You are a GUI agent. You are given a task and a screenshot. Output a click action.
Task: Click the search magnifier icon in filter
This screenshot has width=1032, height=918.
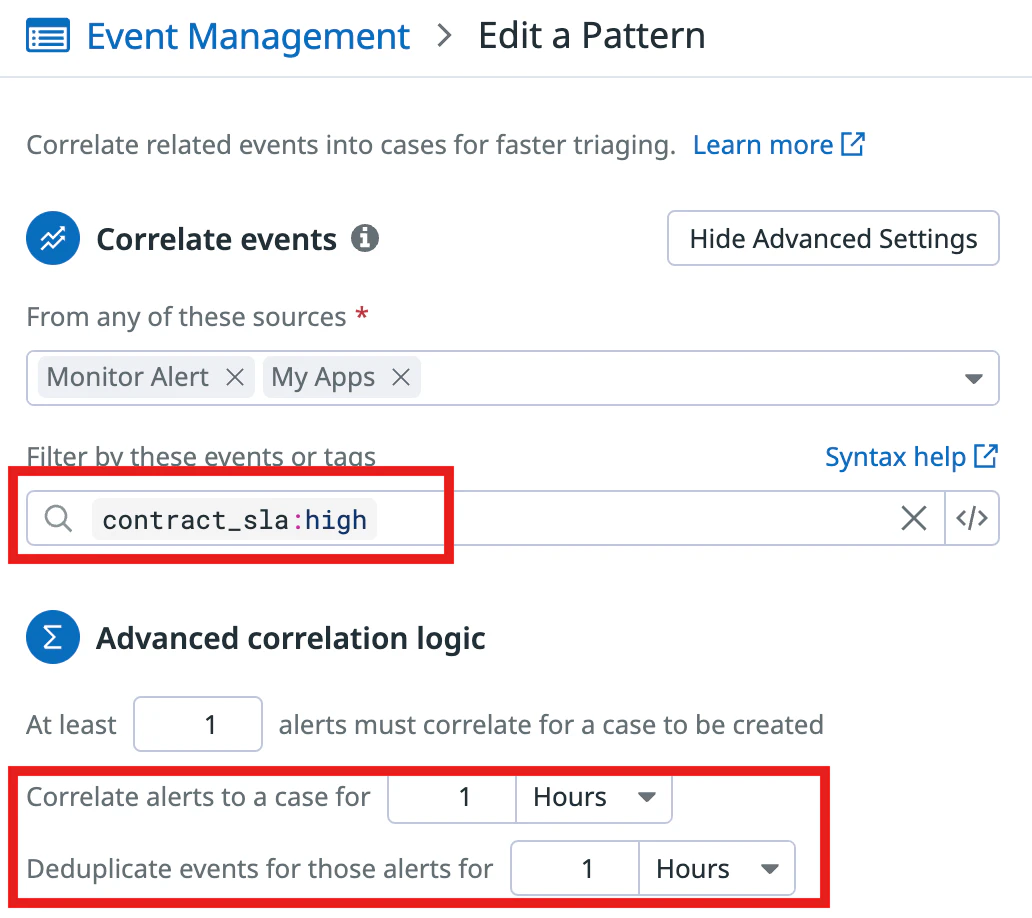pos(59,519)
